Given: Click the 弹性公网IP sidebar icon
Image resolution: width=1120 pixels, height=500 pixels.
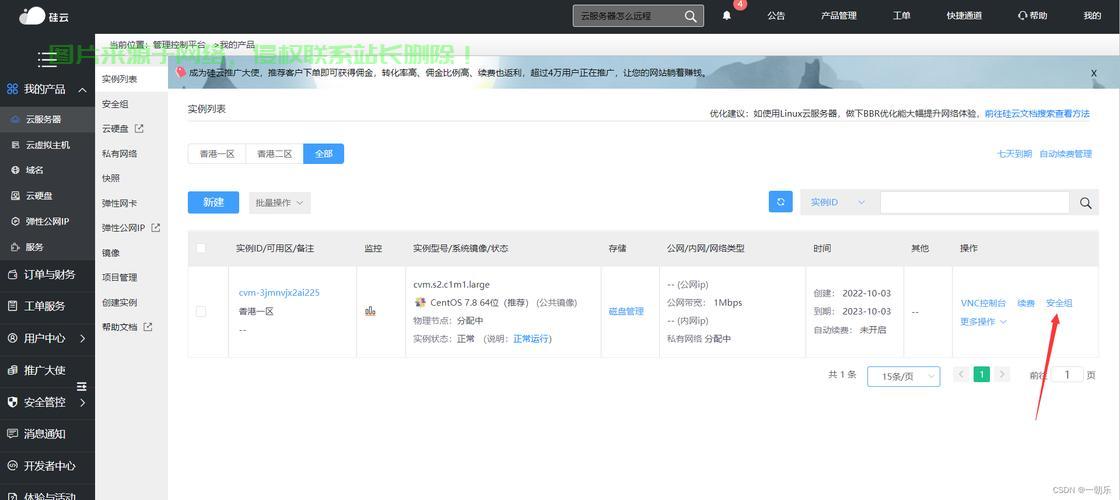Looking at the screenshot, I should point(16,221).
